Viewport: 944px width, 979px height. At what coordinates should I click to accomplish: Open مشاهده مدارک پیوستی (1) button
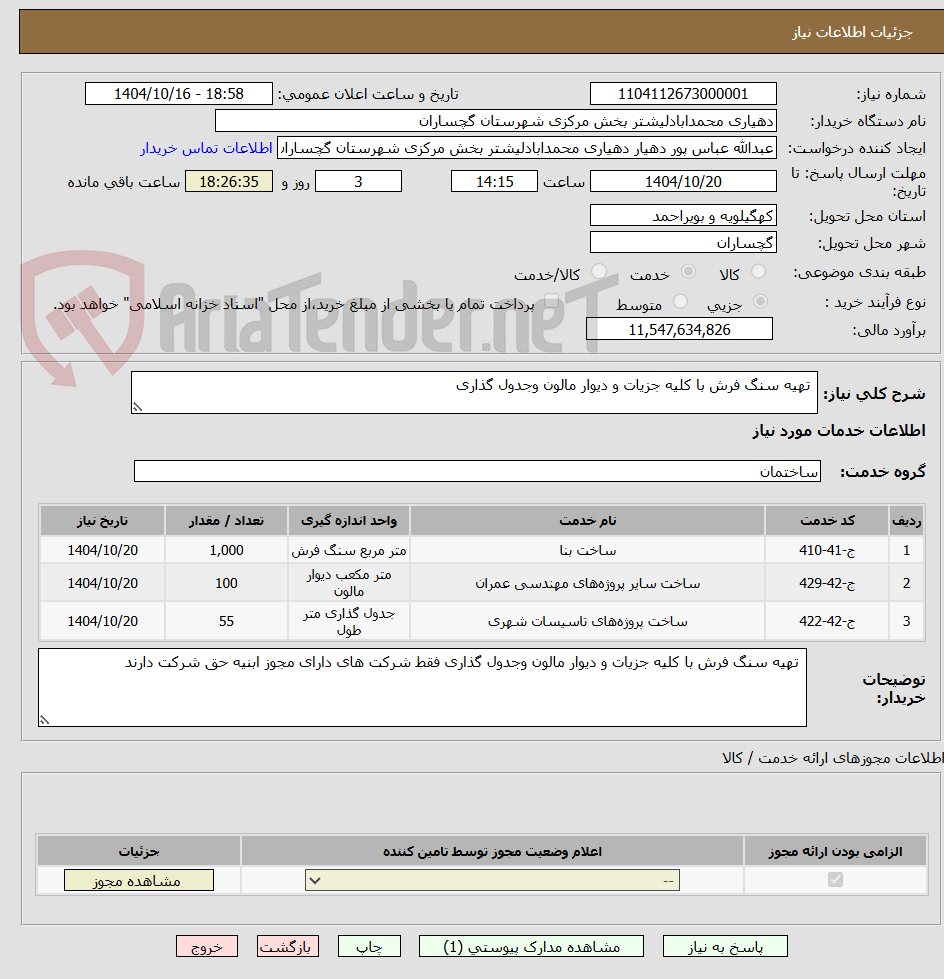point(531,947)
